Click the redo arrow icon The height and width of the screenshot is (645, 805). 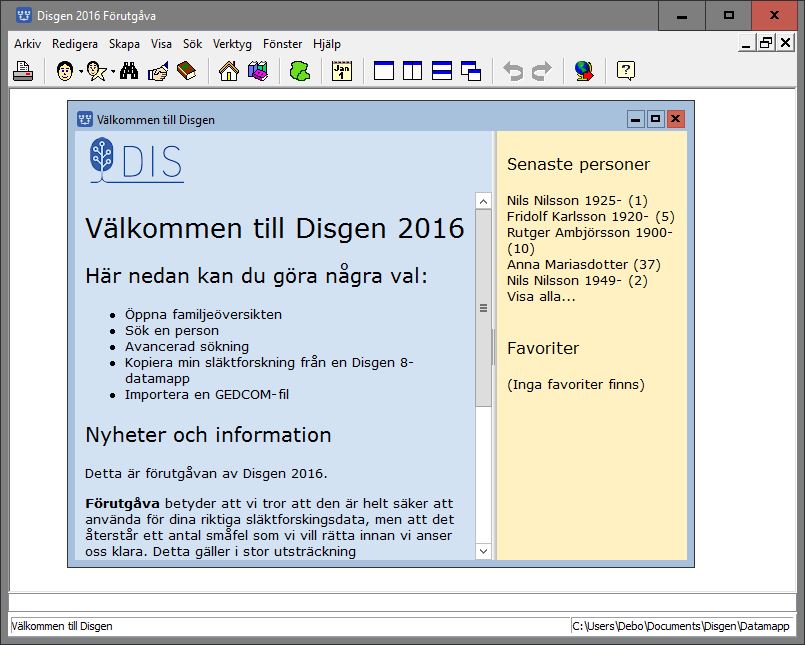coord(541,71)
